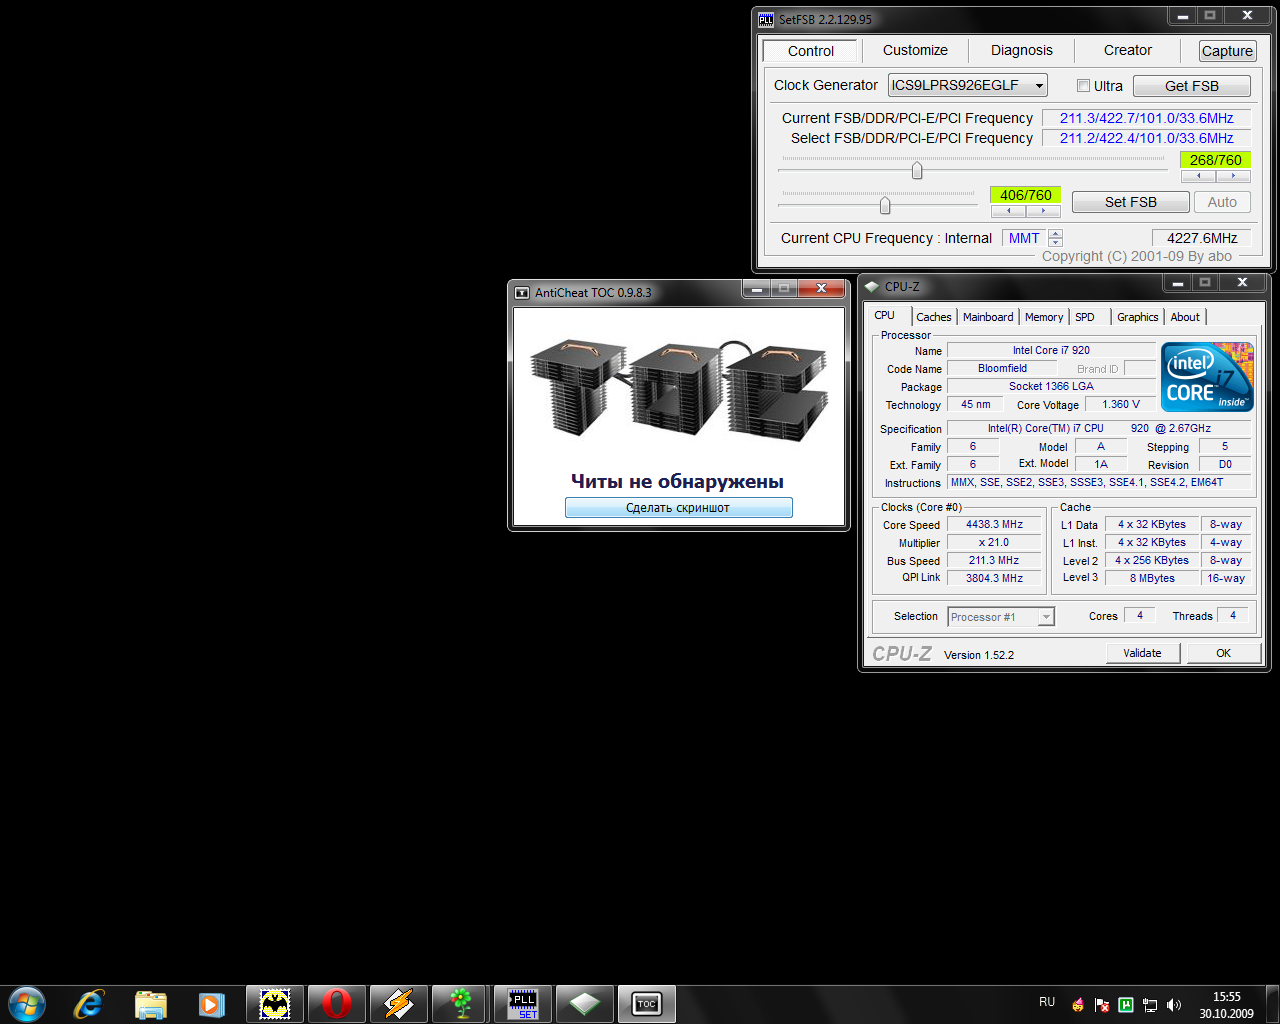Click right arrow under 406/760 value
Image resolution: width=1280 pixels, height=1024 pixels.
point(1043,211)
